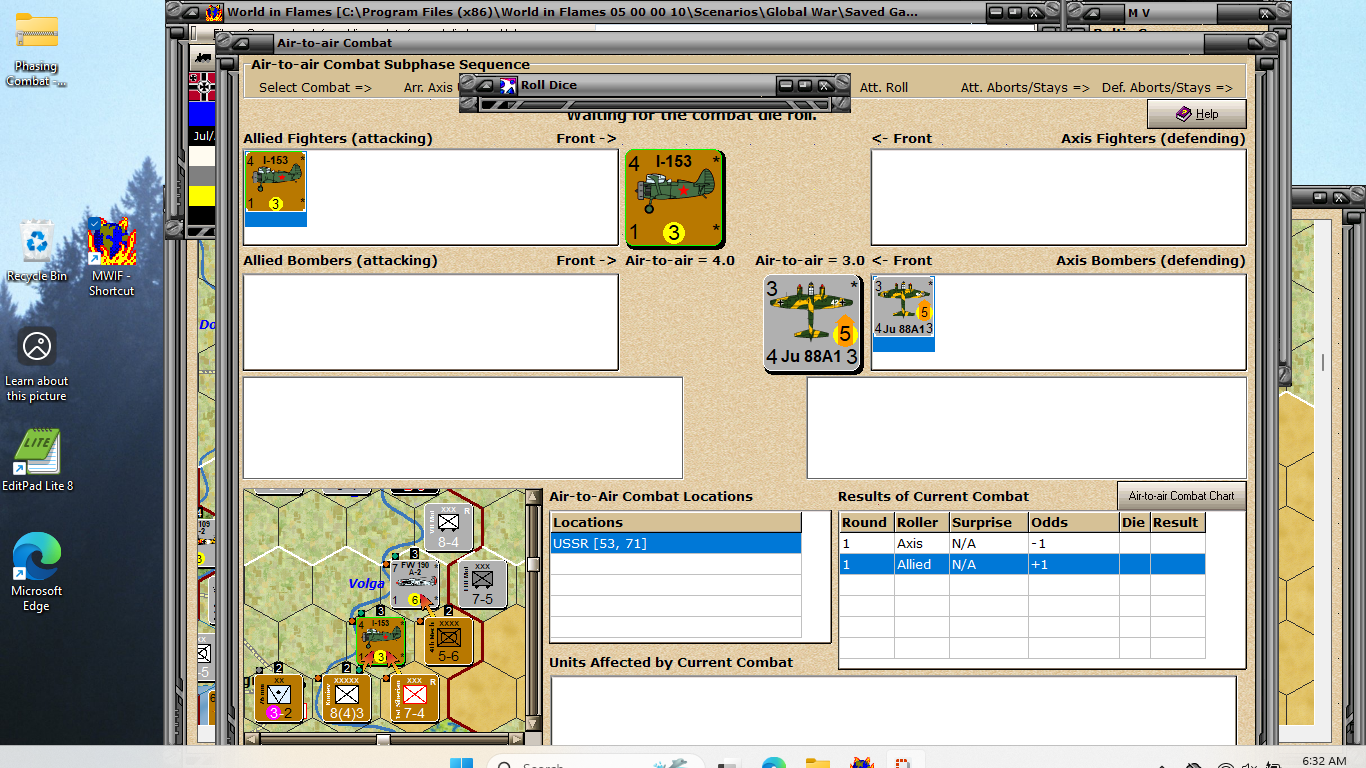The width and height of the screenshot is (1366, 768).
Task: Select the 5-6 XXXX army unit on map
Action: tap(448, 641)
